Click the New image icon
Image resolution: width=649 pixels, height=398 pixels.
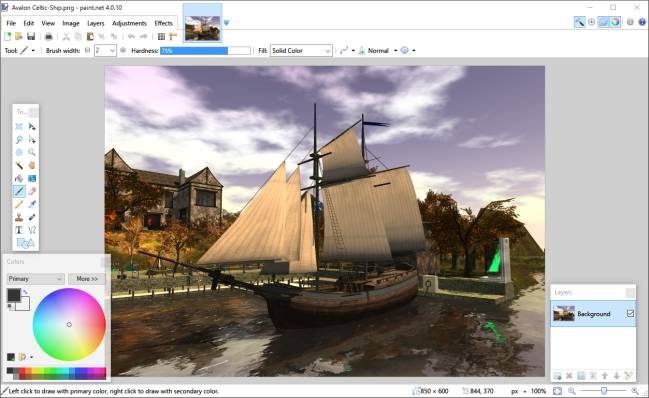click(7, 36)
